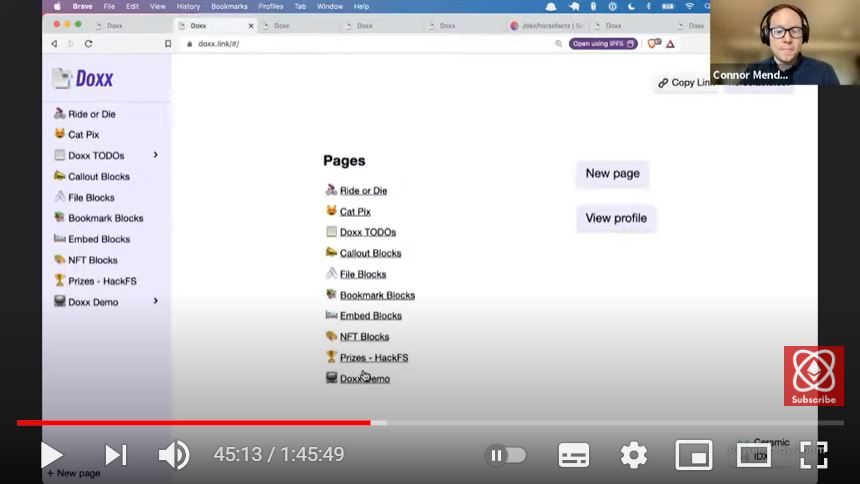Click the sidebar + New page button
Image resolution: width=860 pixels, height=484 pixels.
[x=73, y=473]
